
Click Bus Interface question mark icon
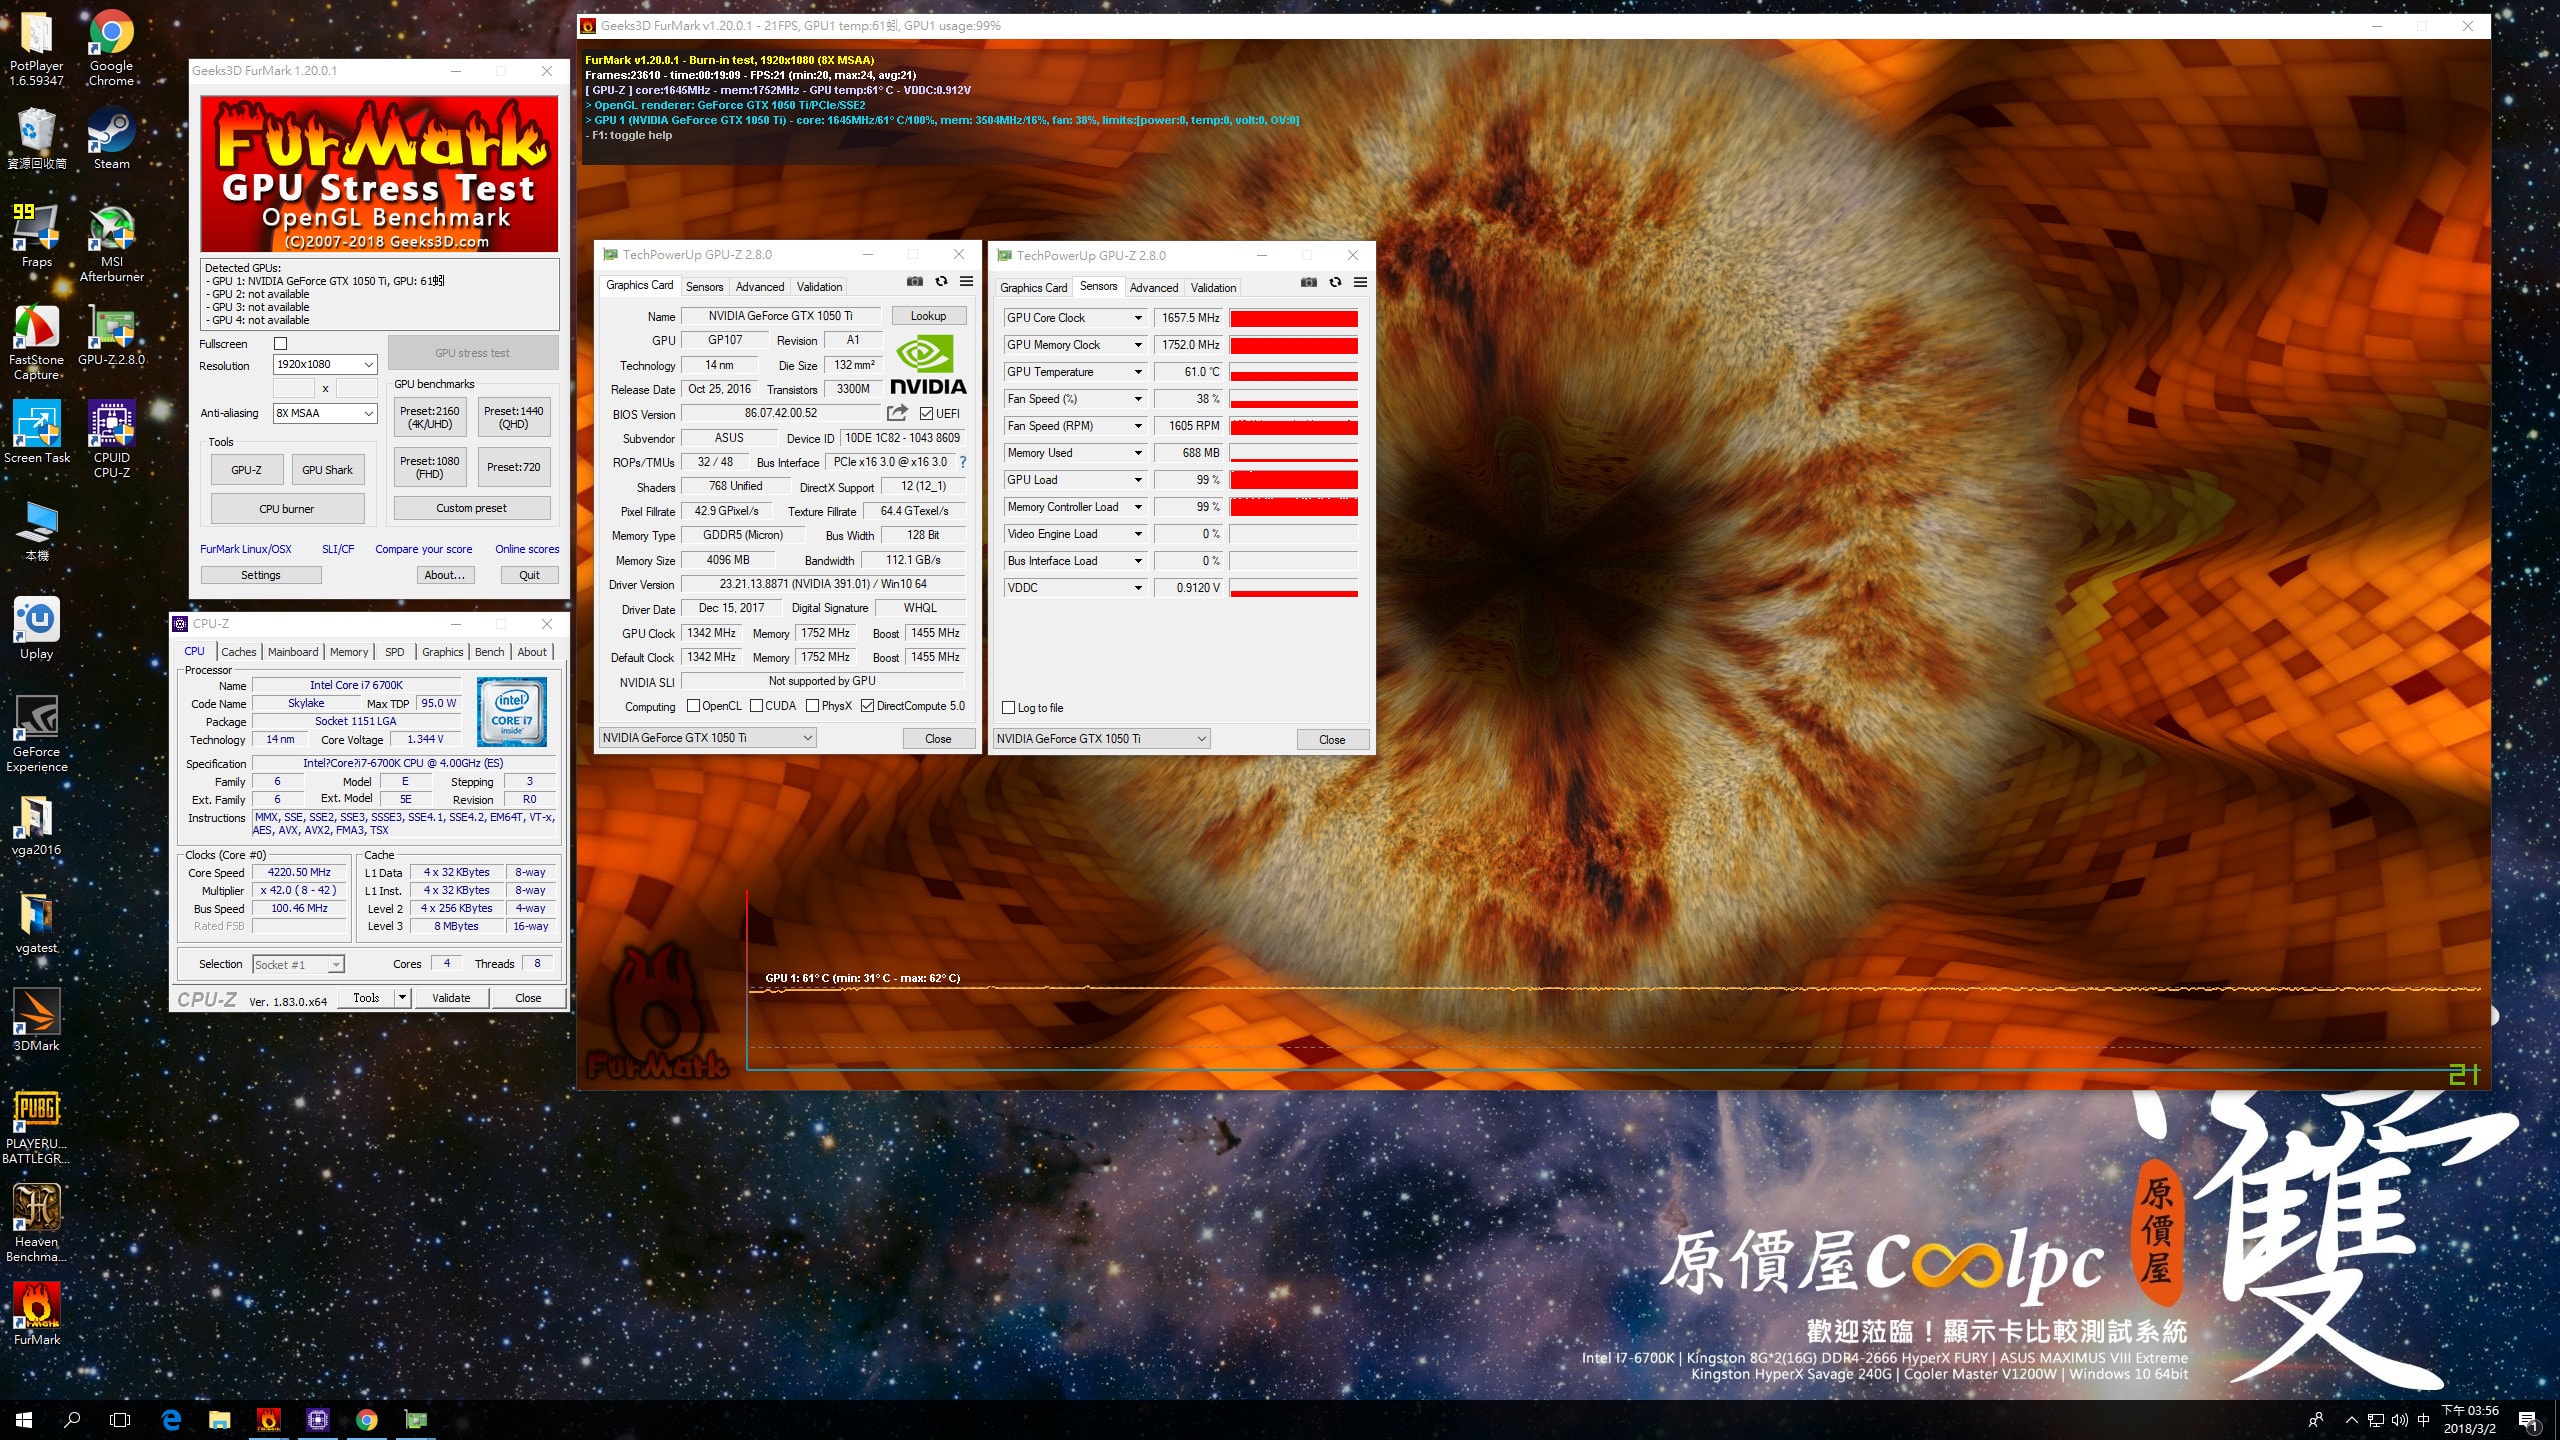coord(963,462)
